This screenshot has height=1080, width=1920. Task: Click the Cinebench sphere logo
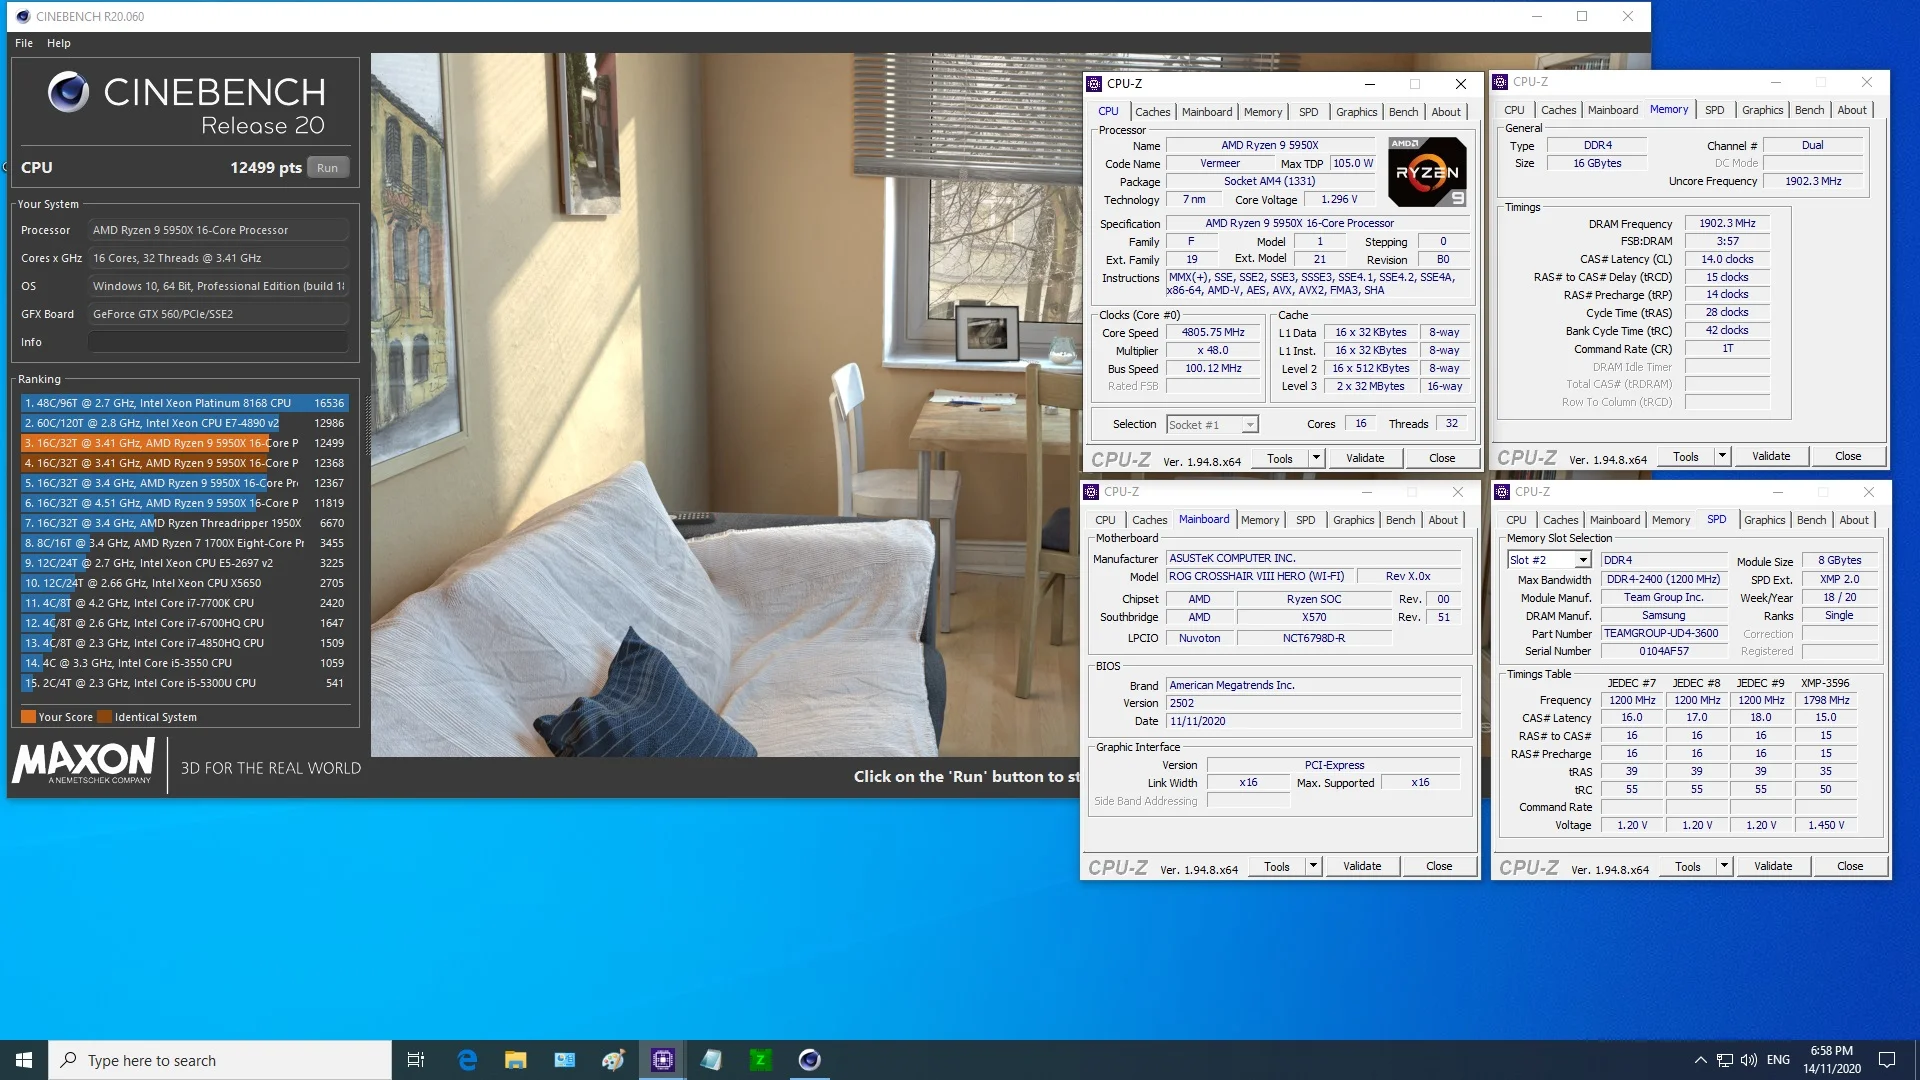(68, 92)
